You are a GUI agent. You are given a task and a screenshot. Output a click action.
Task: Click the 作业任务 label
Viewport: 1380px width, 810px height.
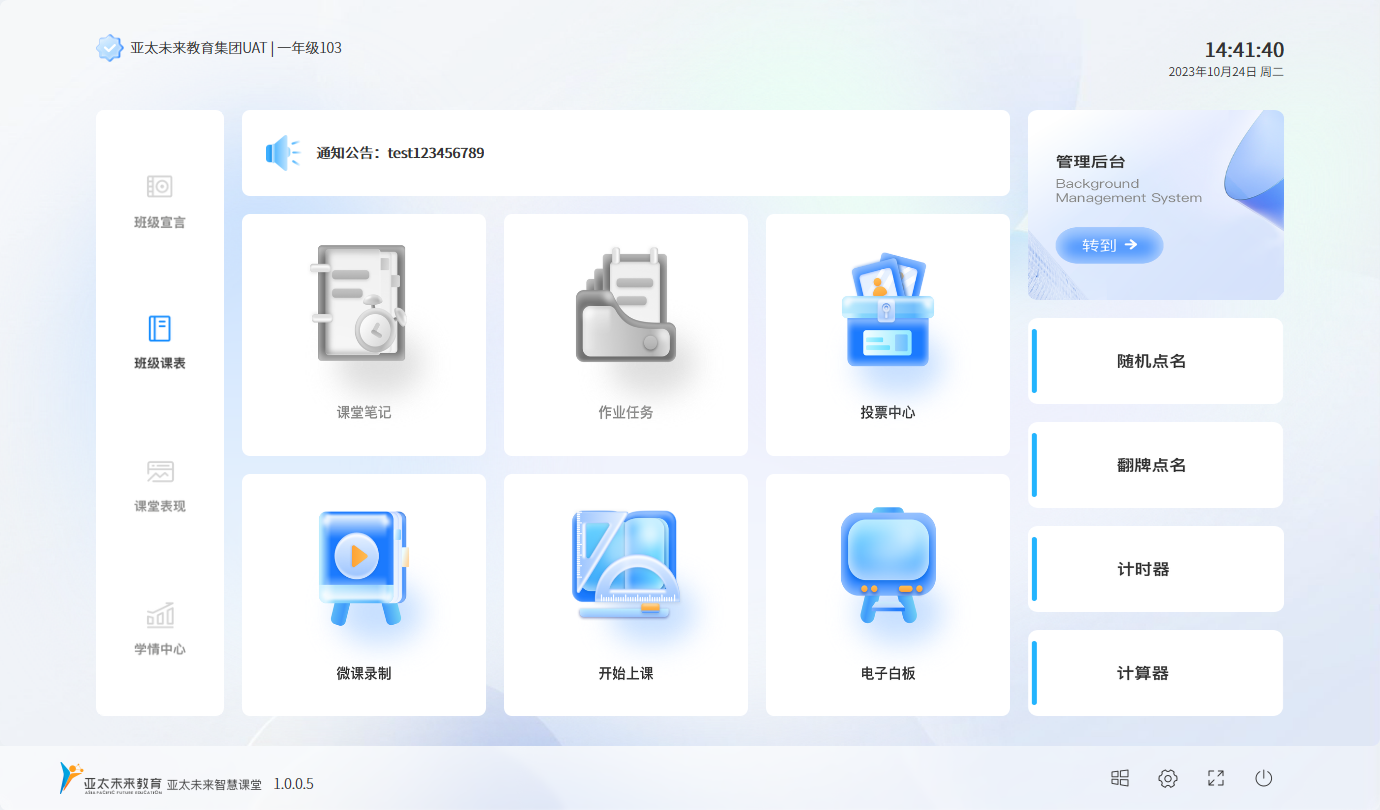626,412
